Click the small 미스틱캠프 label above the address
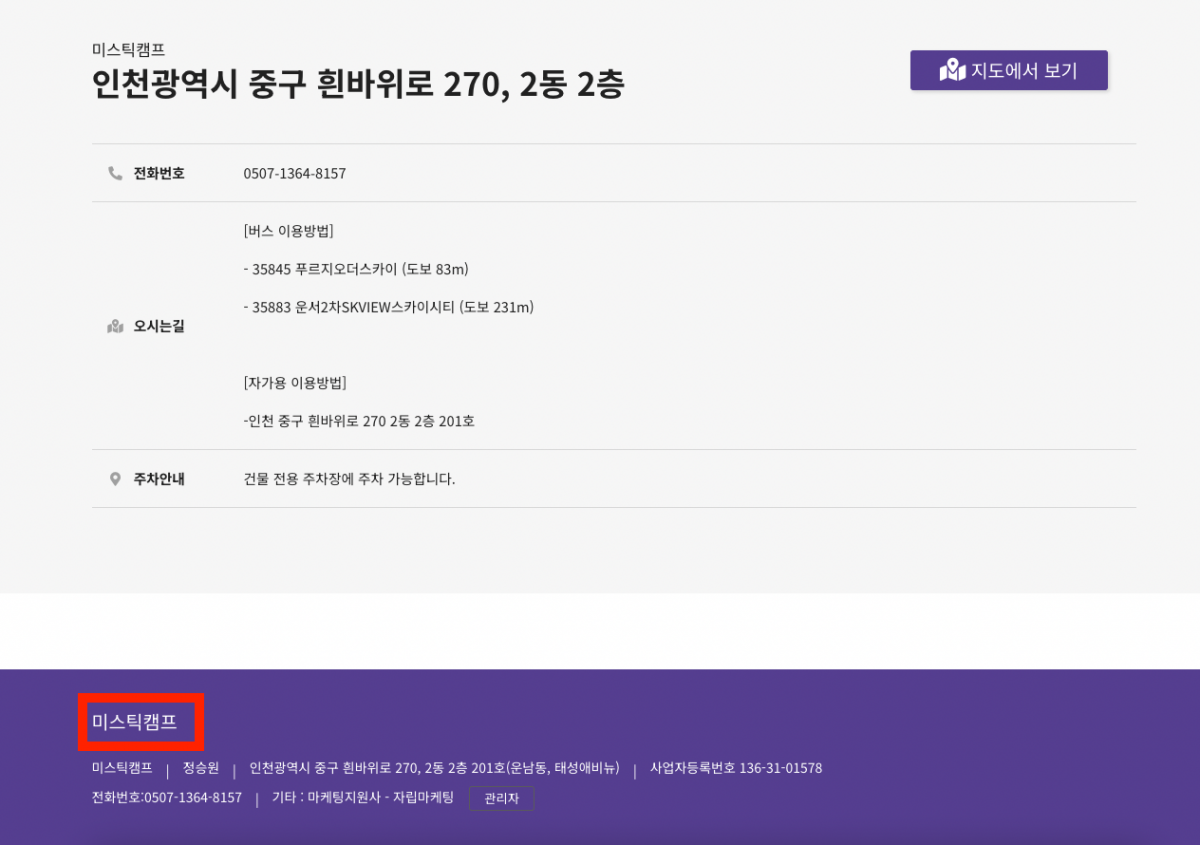 click(128, 49)
